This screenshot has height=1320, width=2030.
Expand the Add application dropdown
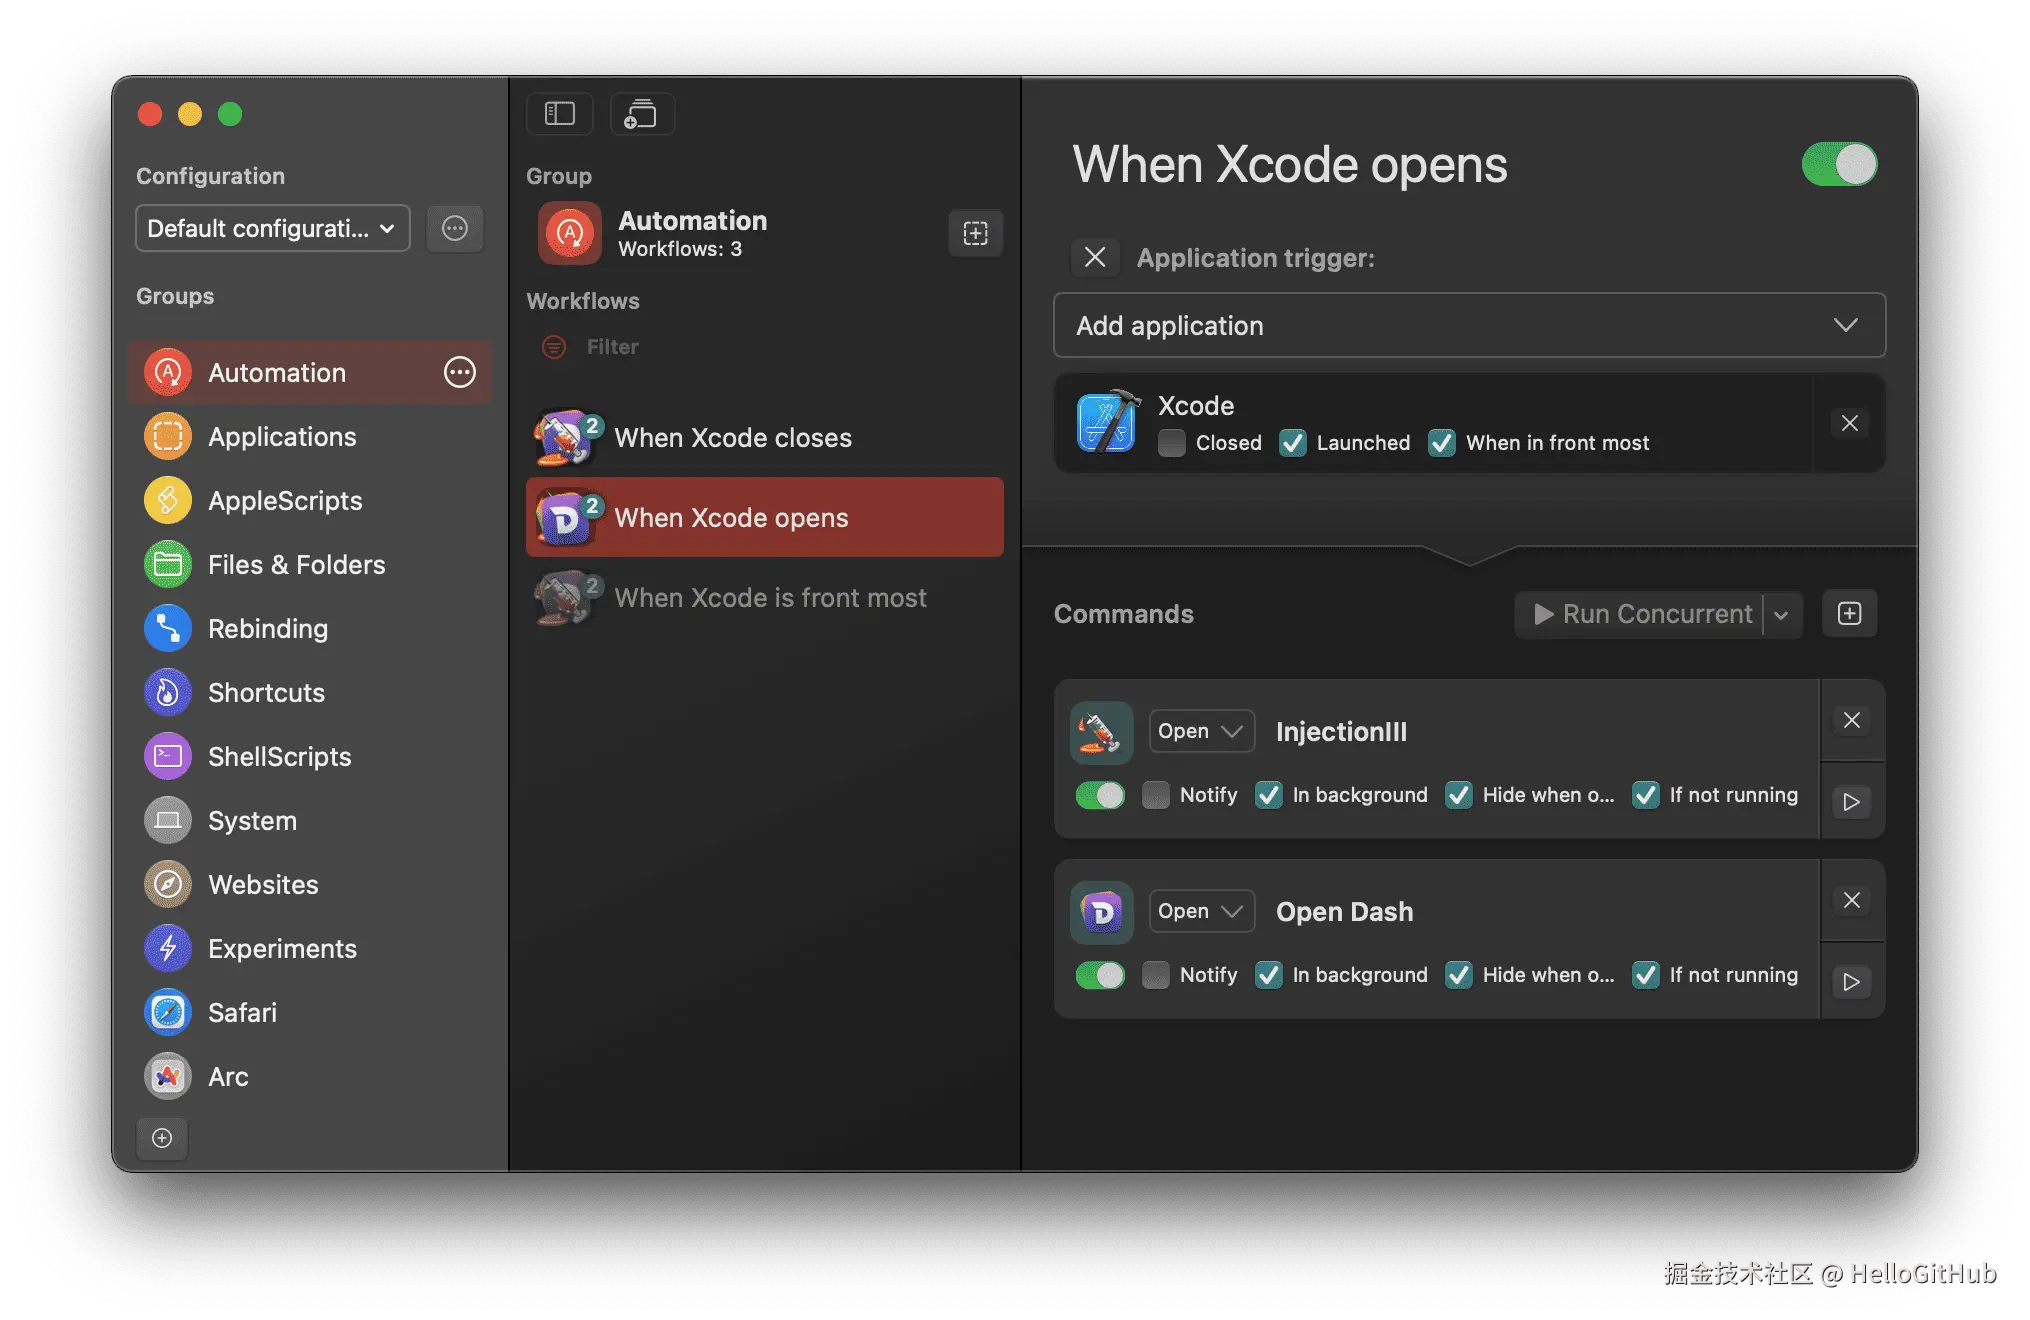point(1469,326)
